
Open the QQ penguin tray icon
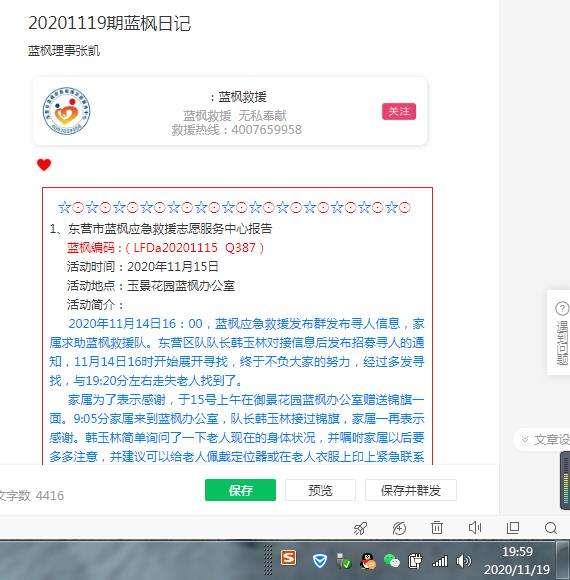[368, 561]
